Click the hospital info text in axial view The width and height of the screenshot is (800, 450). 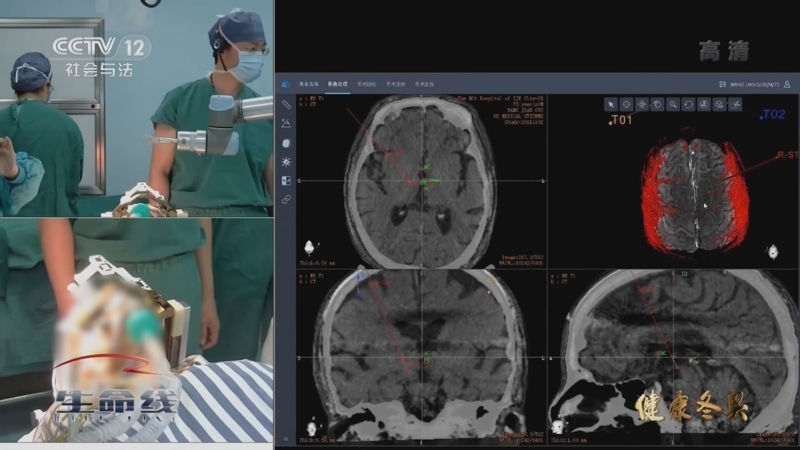click(x=500, y=110)
